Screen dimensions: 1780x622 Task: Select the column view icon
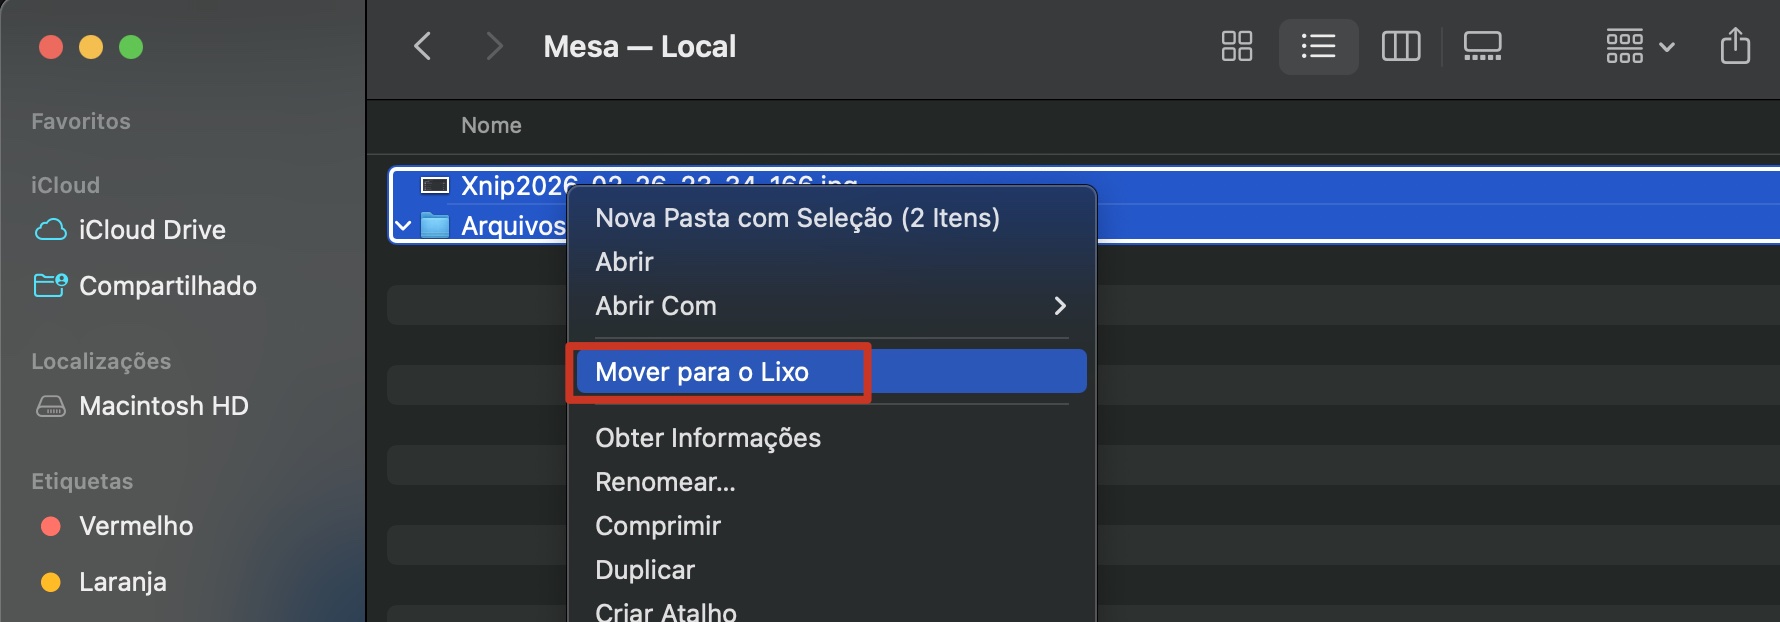[x=1400, y=45]
